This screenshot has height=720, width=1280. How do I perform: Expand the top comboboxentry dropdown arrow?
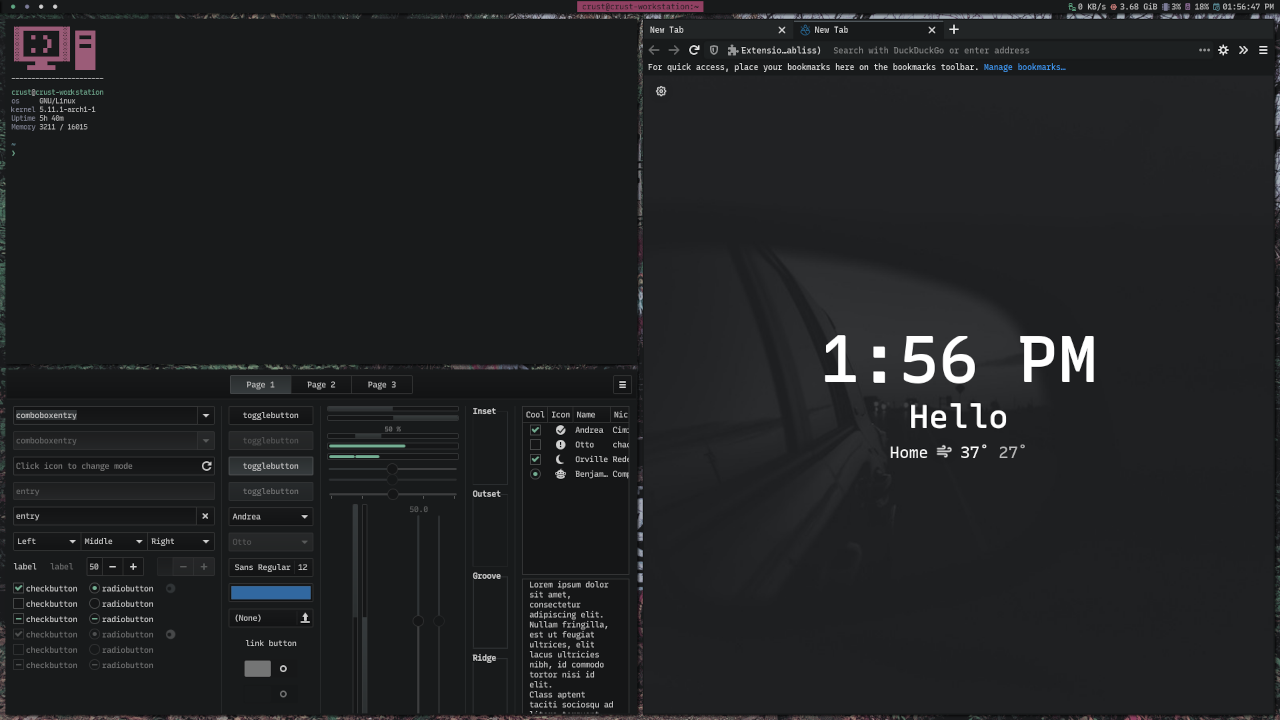point(205,415)
